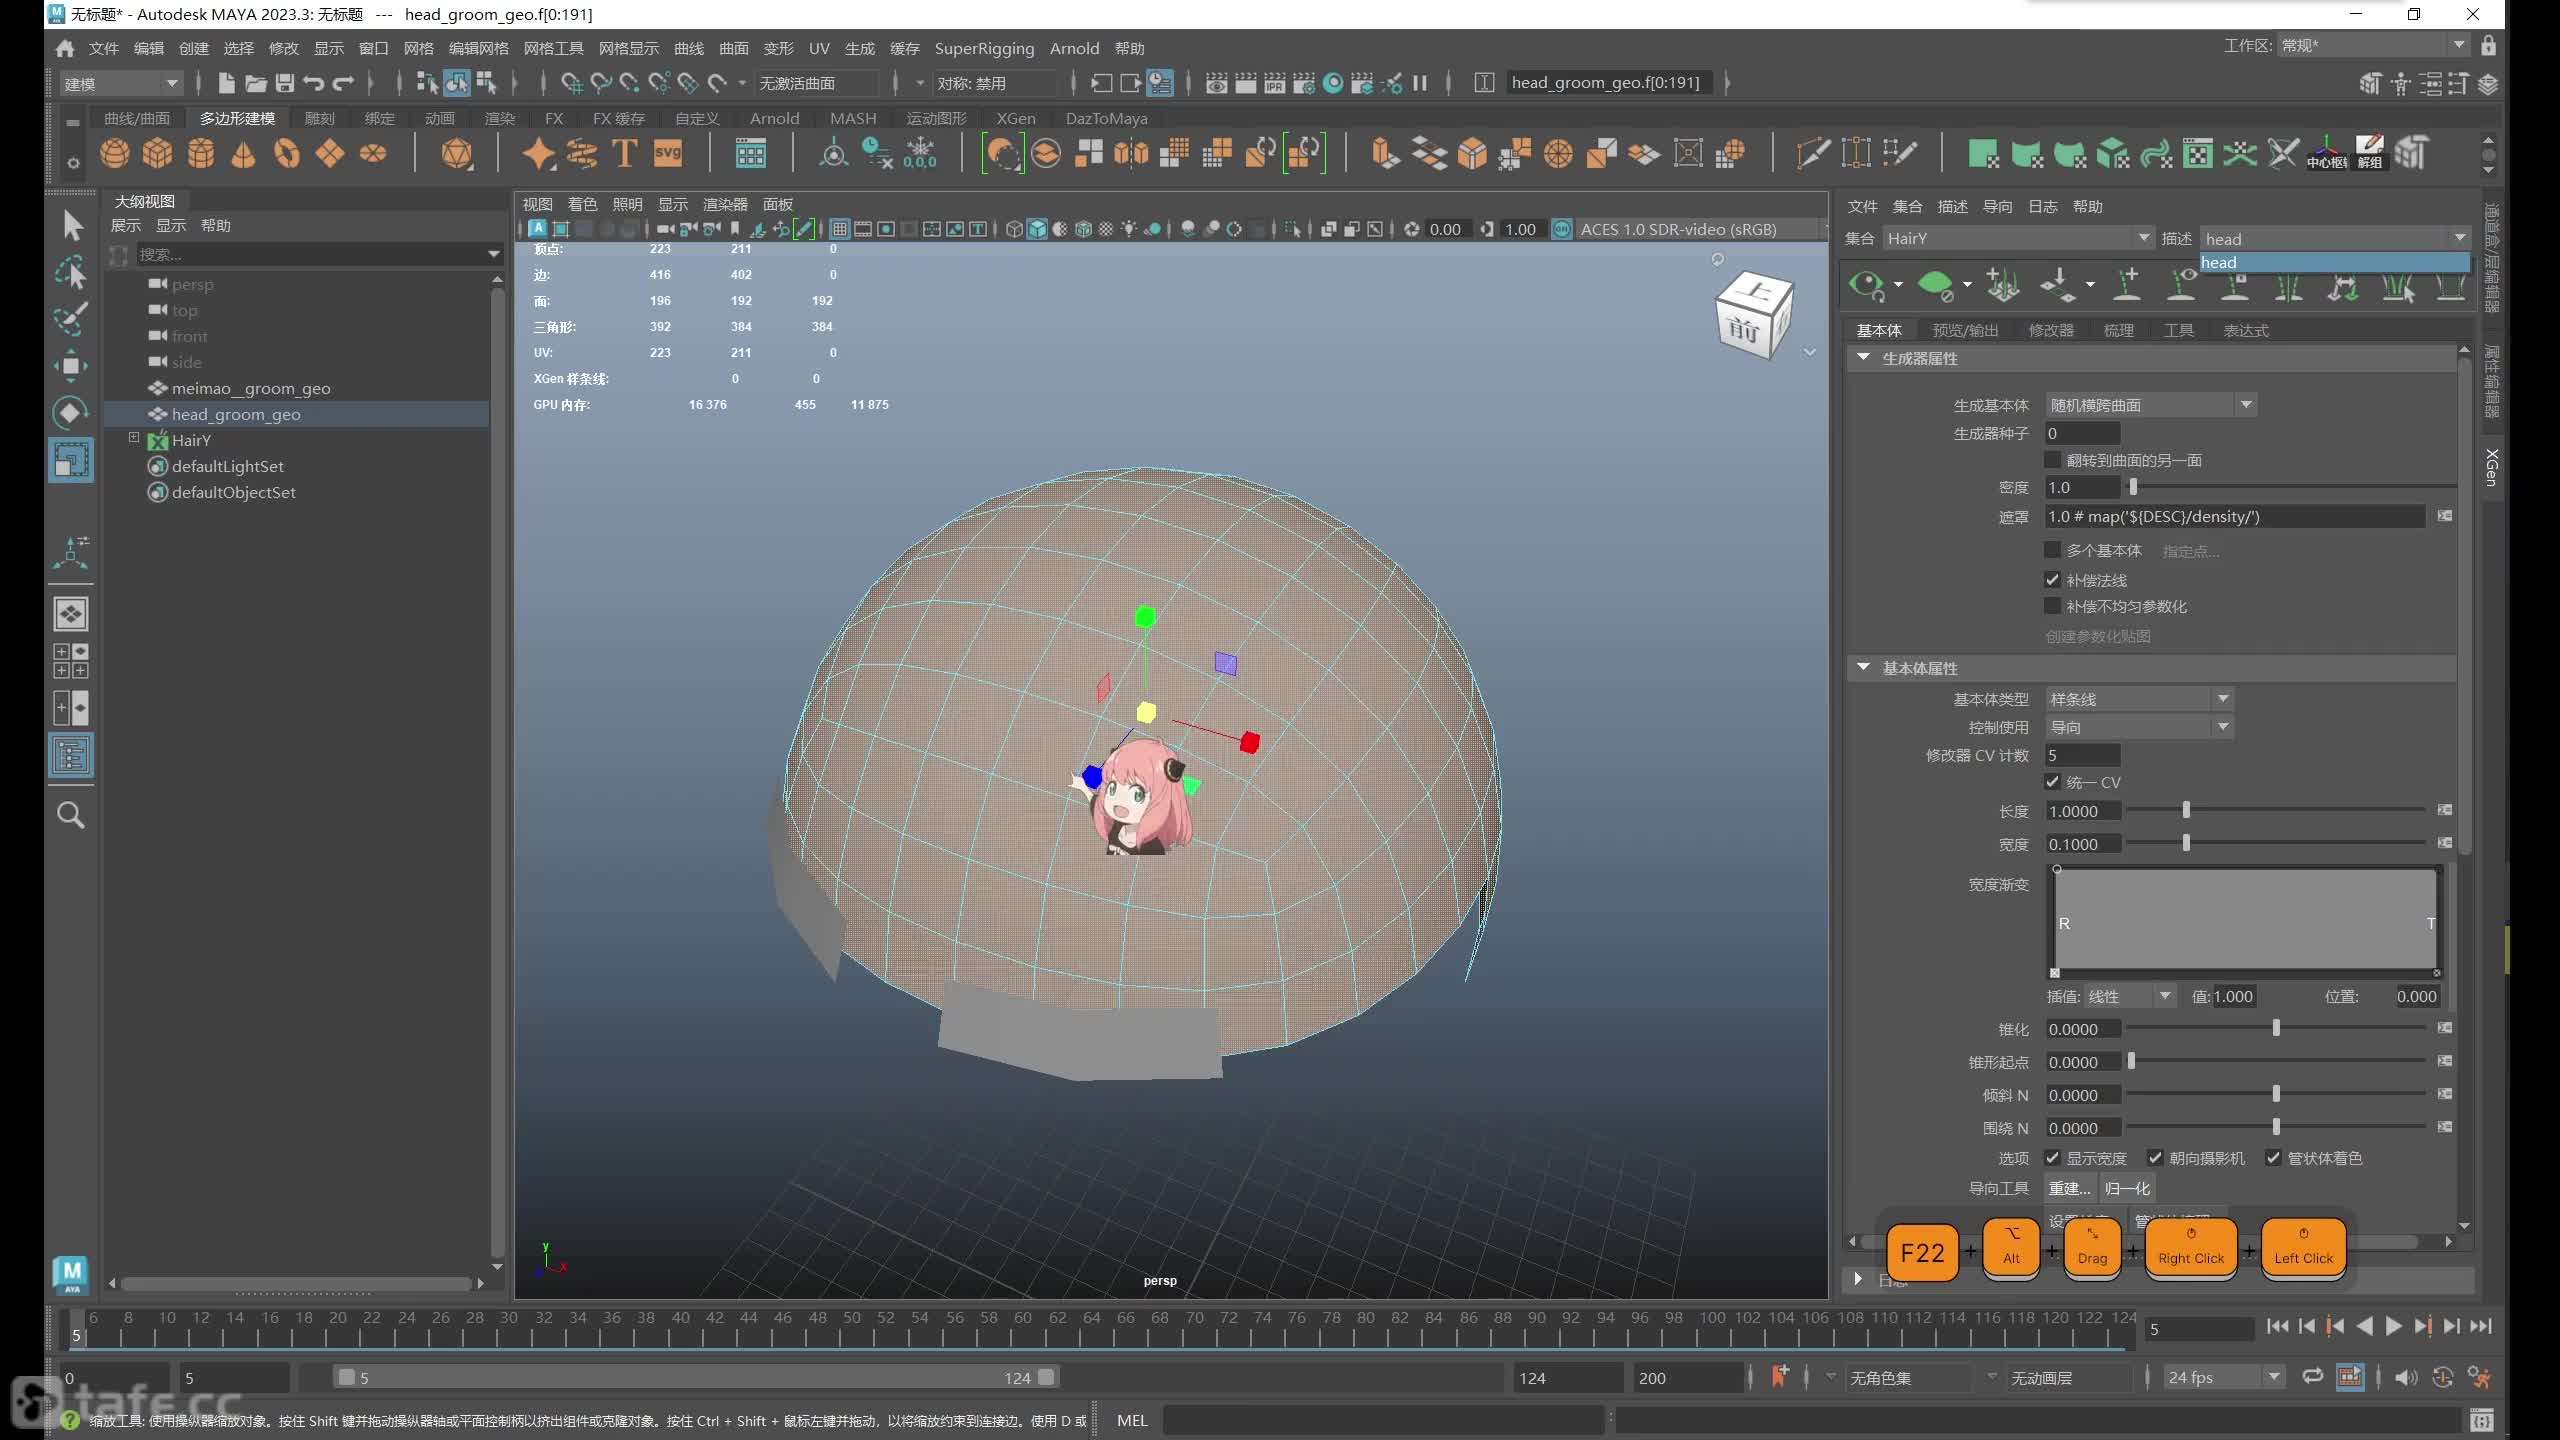This screenshot has width=2560, height=1440.
Task: Create polygon text with the T icon
Action: tap(624, 153)
